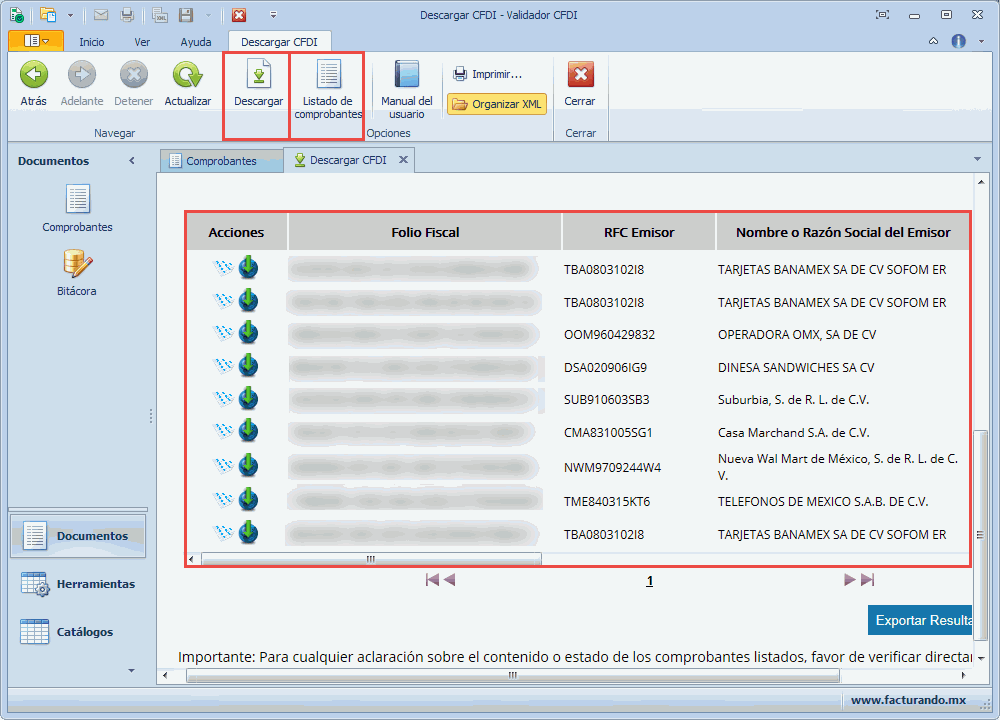Open the tab list dropdown arrow
This screenshot has width=1000, height=720.
click(977, 160)
